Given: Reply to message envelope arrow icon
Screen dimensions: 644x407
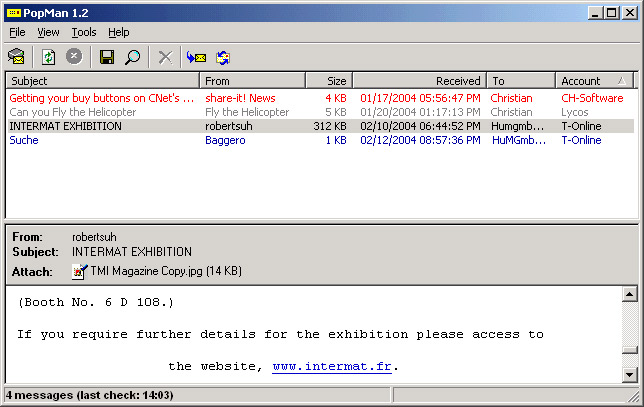Looking at the screenshot, I should pos(196,57).
